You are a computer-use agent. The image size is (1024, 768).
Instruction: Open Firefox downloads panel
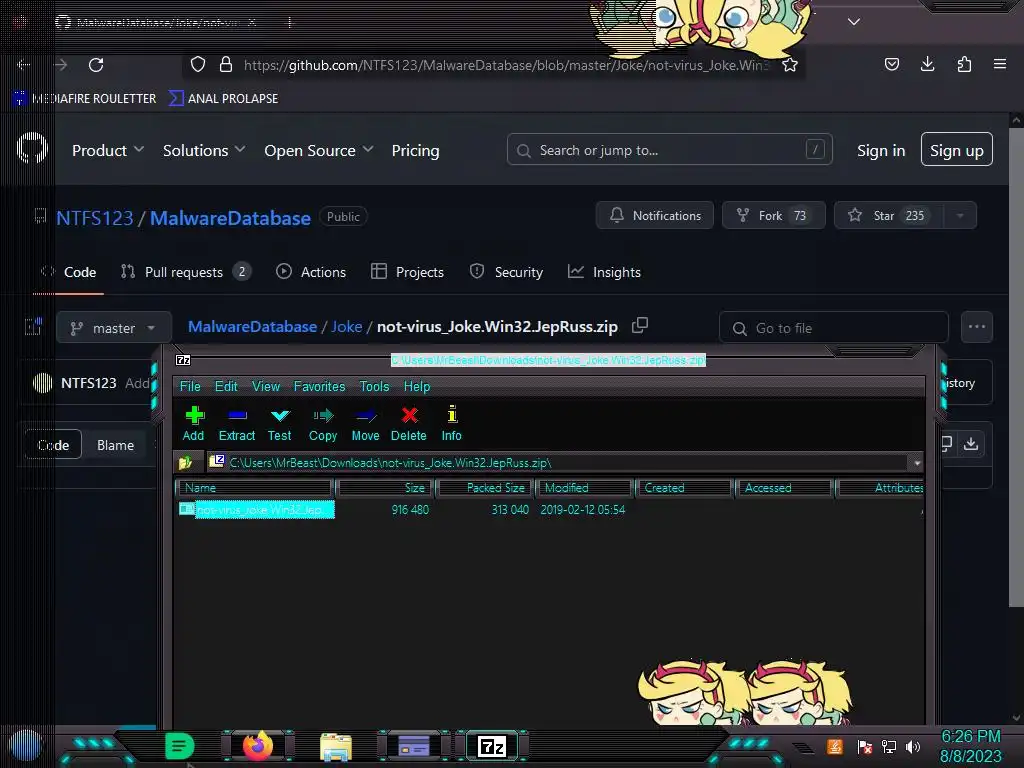click(x=927, y=64)
